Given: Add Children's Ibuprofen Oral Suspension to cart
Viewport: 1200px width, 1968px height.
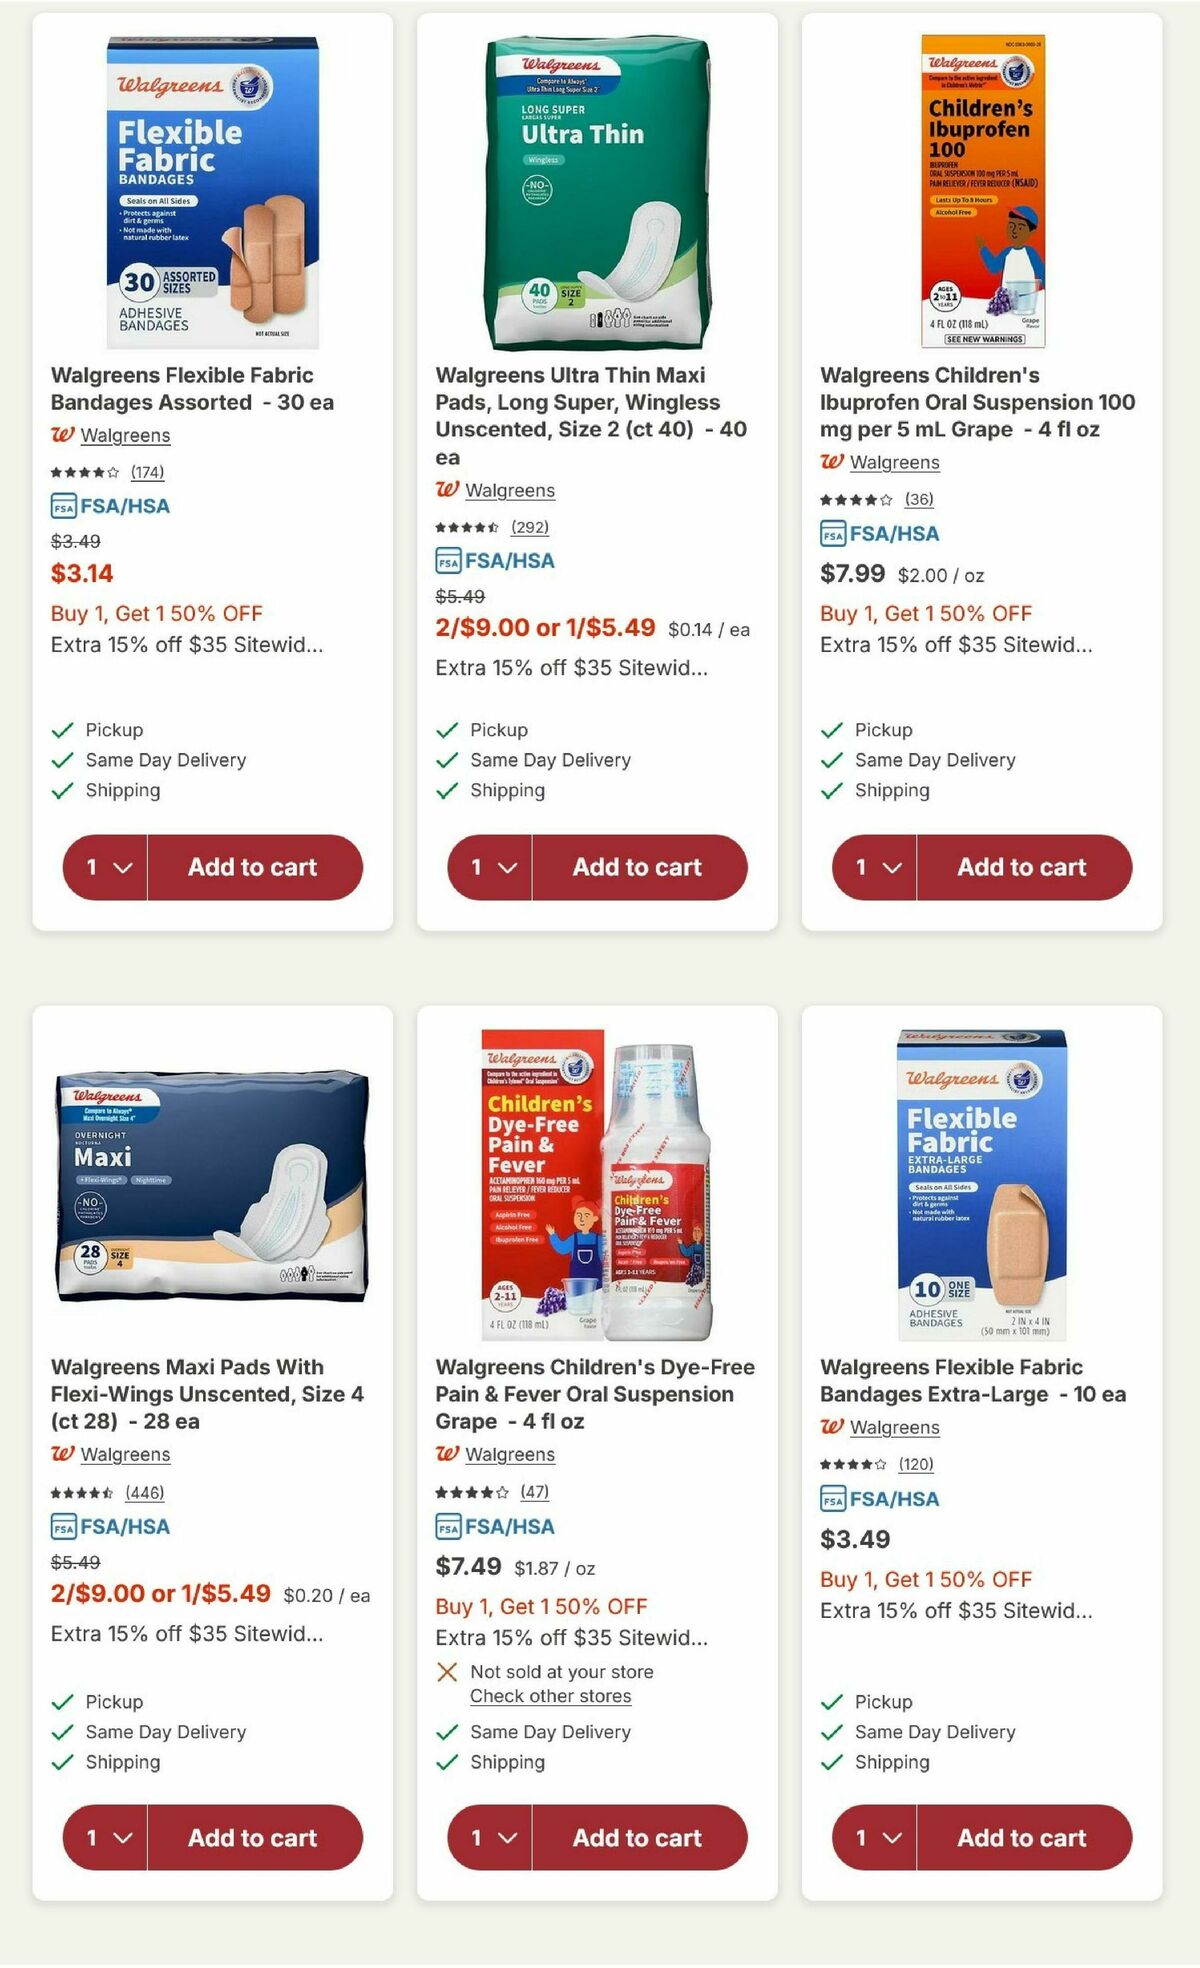Looking at the screenshot, I should 1023,867.
